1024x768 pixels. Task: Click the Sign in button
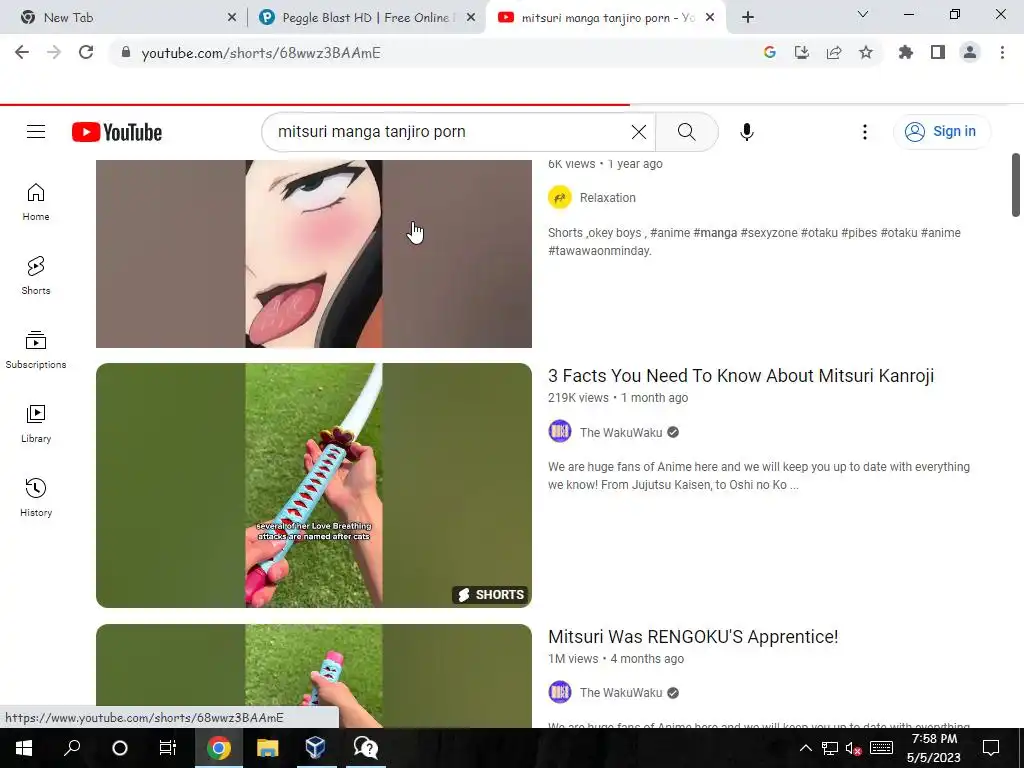(942, 132)
